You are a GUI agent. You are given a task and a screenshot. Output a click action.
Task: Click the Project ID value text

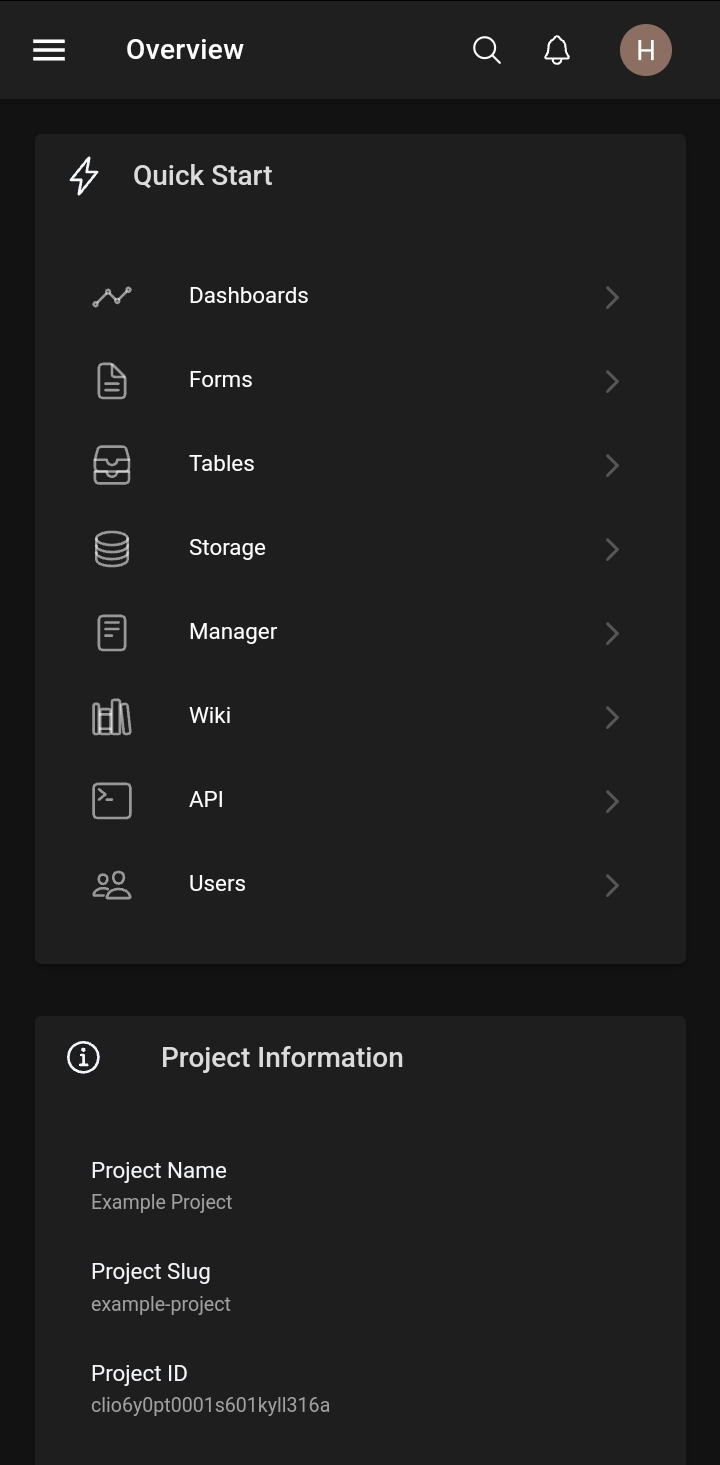tap(210, 1405)
